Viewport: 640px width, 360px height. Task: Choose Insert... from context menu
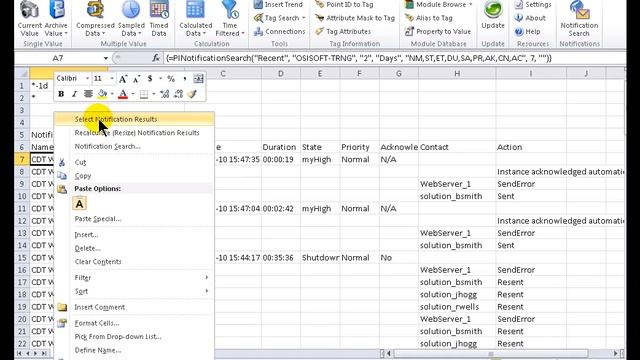133,235
